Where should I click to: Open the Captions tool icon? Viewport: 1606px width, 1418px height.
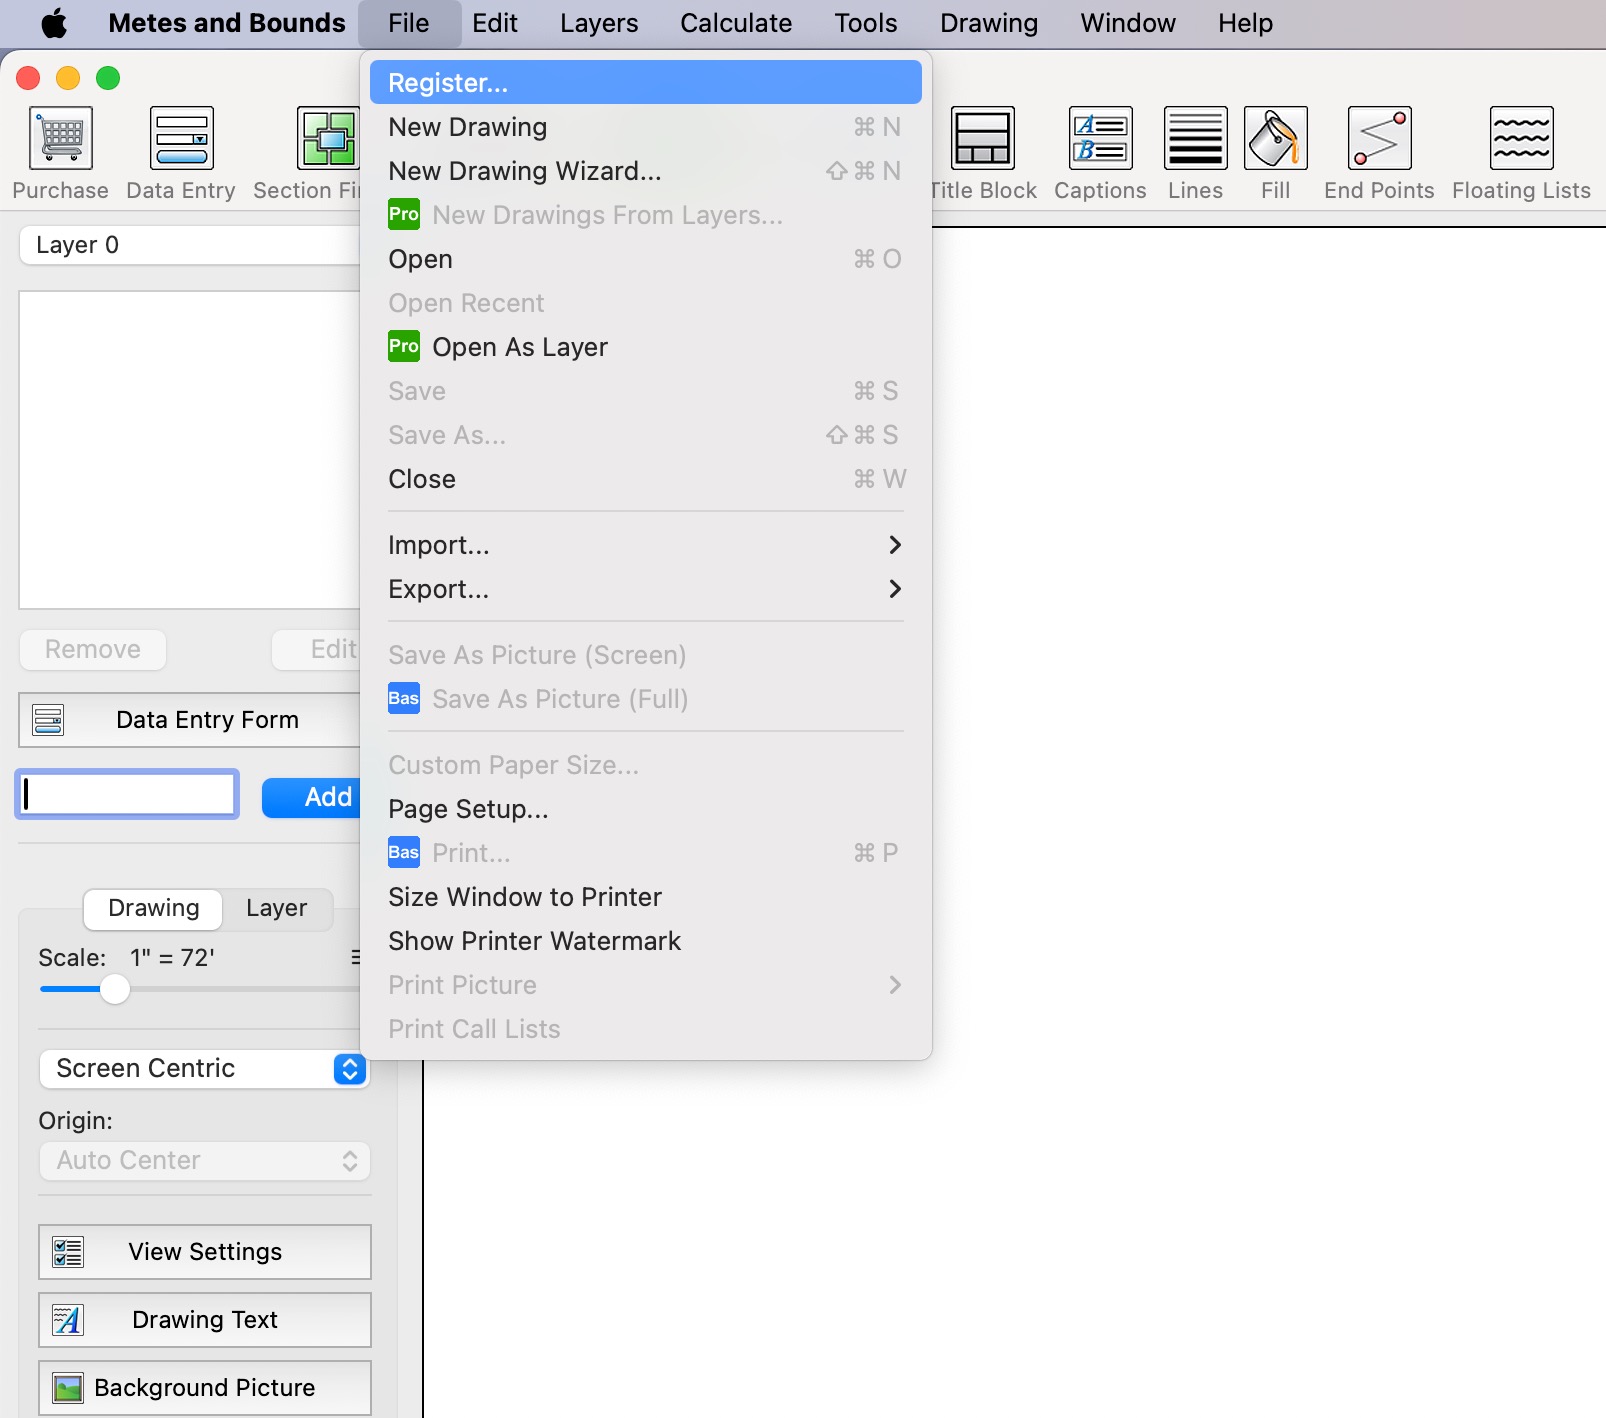pos(1100,139)
